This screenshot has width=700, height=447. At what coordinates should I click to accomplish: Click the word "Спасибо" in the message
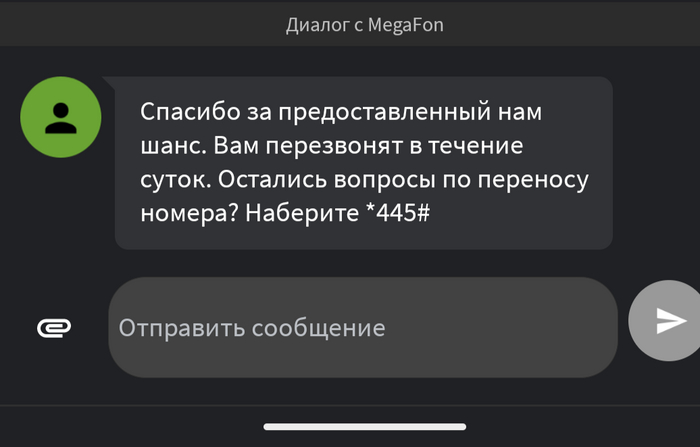[191, 112]
